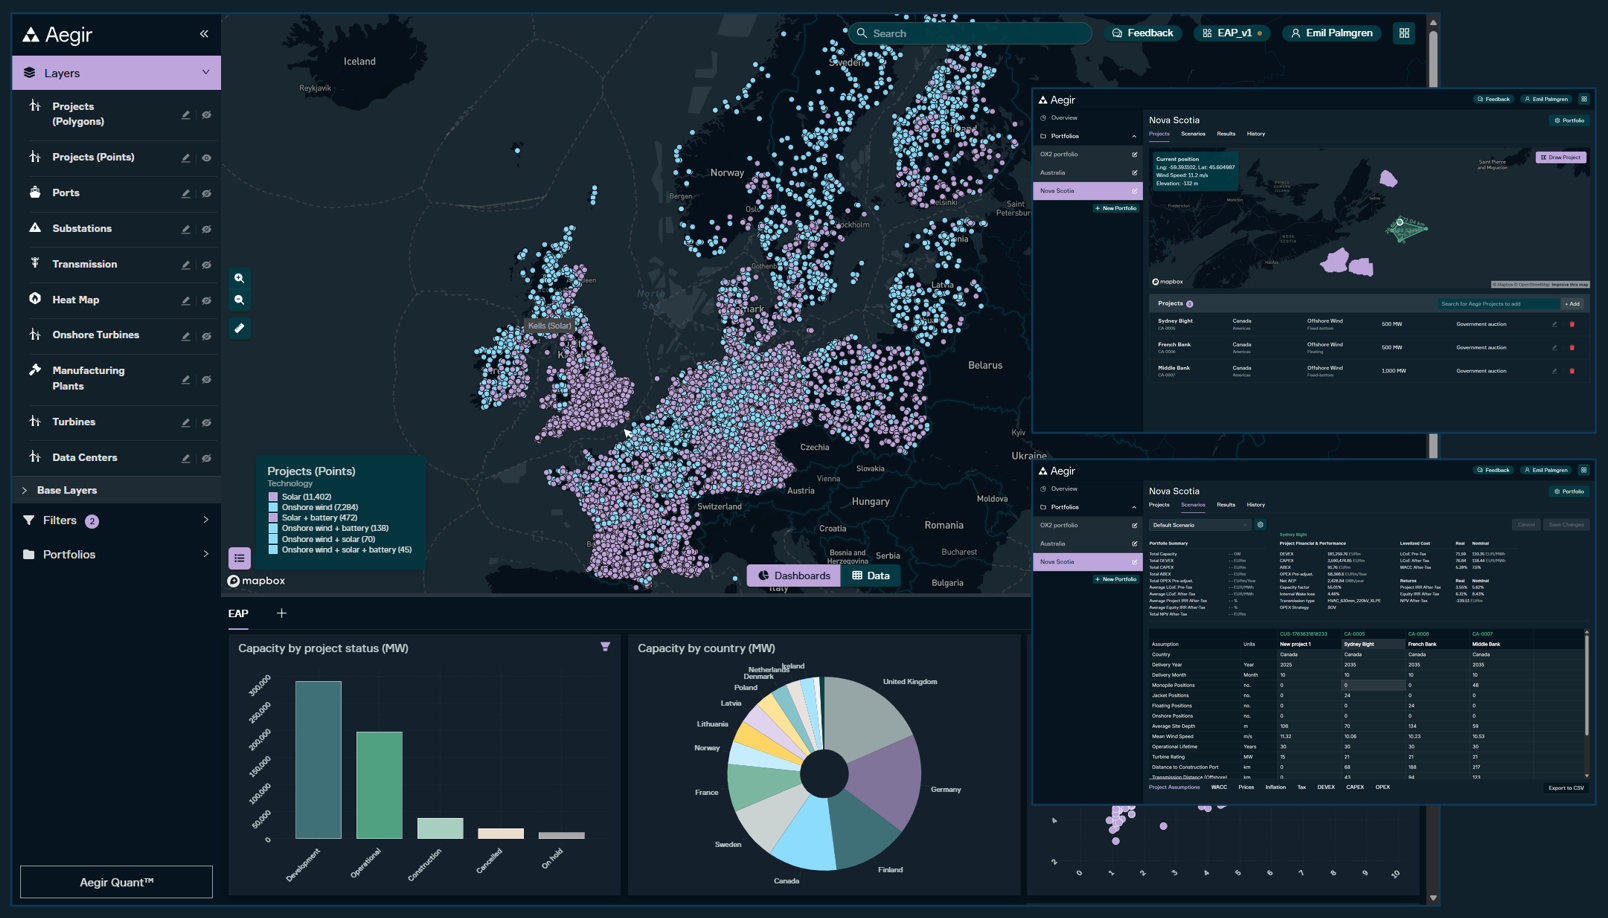Viewport: 1608px width, 918px height.
Task: Select the map measure tool
Action: 239,328
